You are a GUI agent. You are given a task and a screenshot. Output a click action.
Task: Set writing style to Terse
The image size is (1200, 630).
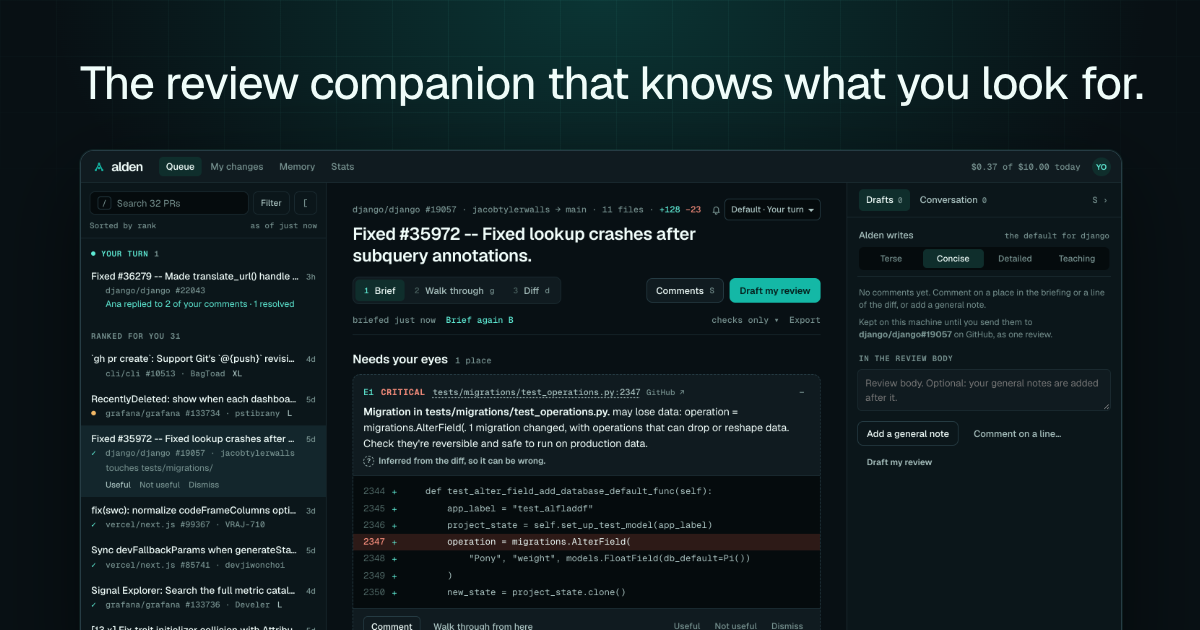click(x=891, y=258)
